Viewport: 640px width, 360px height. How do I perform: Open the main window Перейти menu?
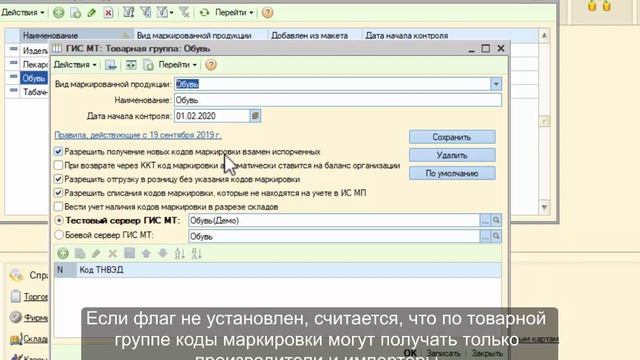pos(234,13)
